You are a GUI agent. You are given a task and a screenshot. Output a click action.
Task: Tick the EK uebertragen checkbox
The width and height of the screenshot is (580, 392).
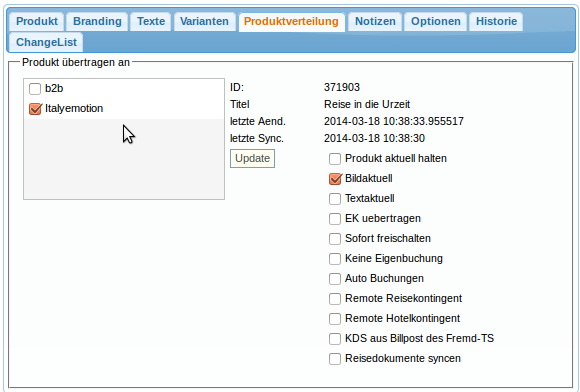[335, 219]
